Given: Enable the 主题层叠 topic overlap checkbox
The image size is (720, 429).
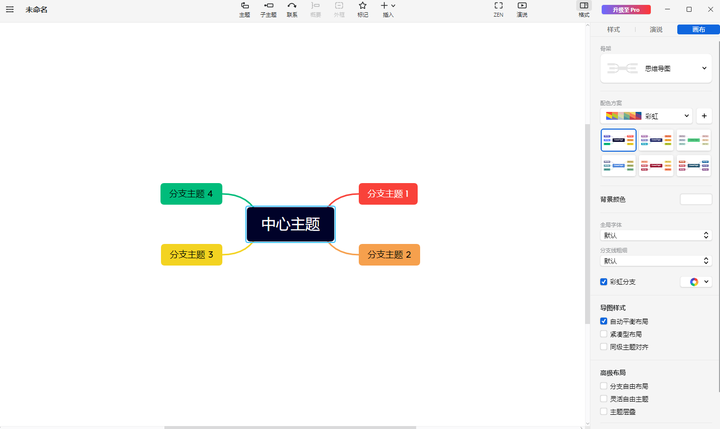Looking at the screenshot, I should (x=603, y=412).
